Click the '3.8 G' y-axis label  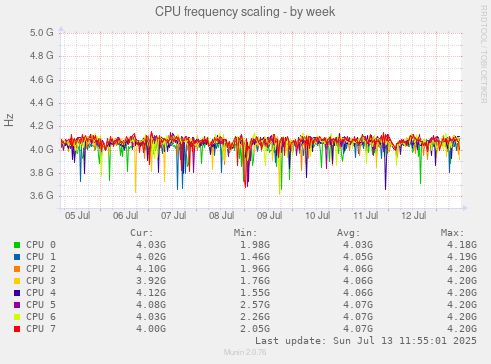point(41,172)
